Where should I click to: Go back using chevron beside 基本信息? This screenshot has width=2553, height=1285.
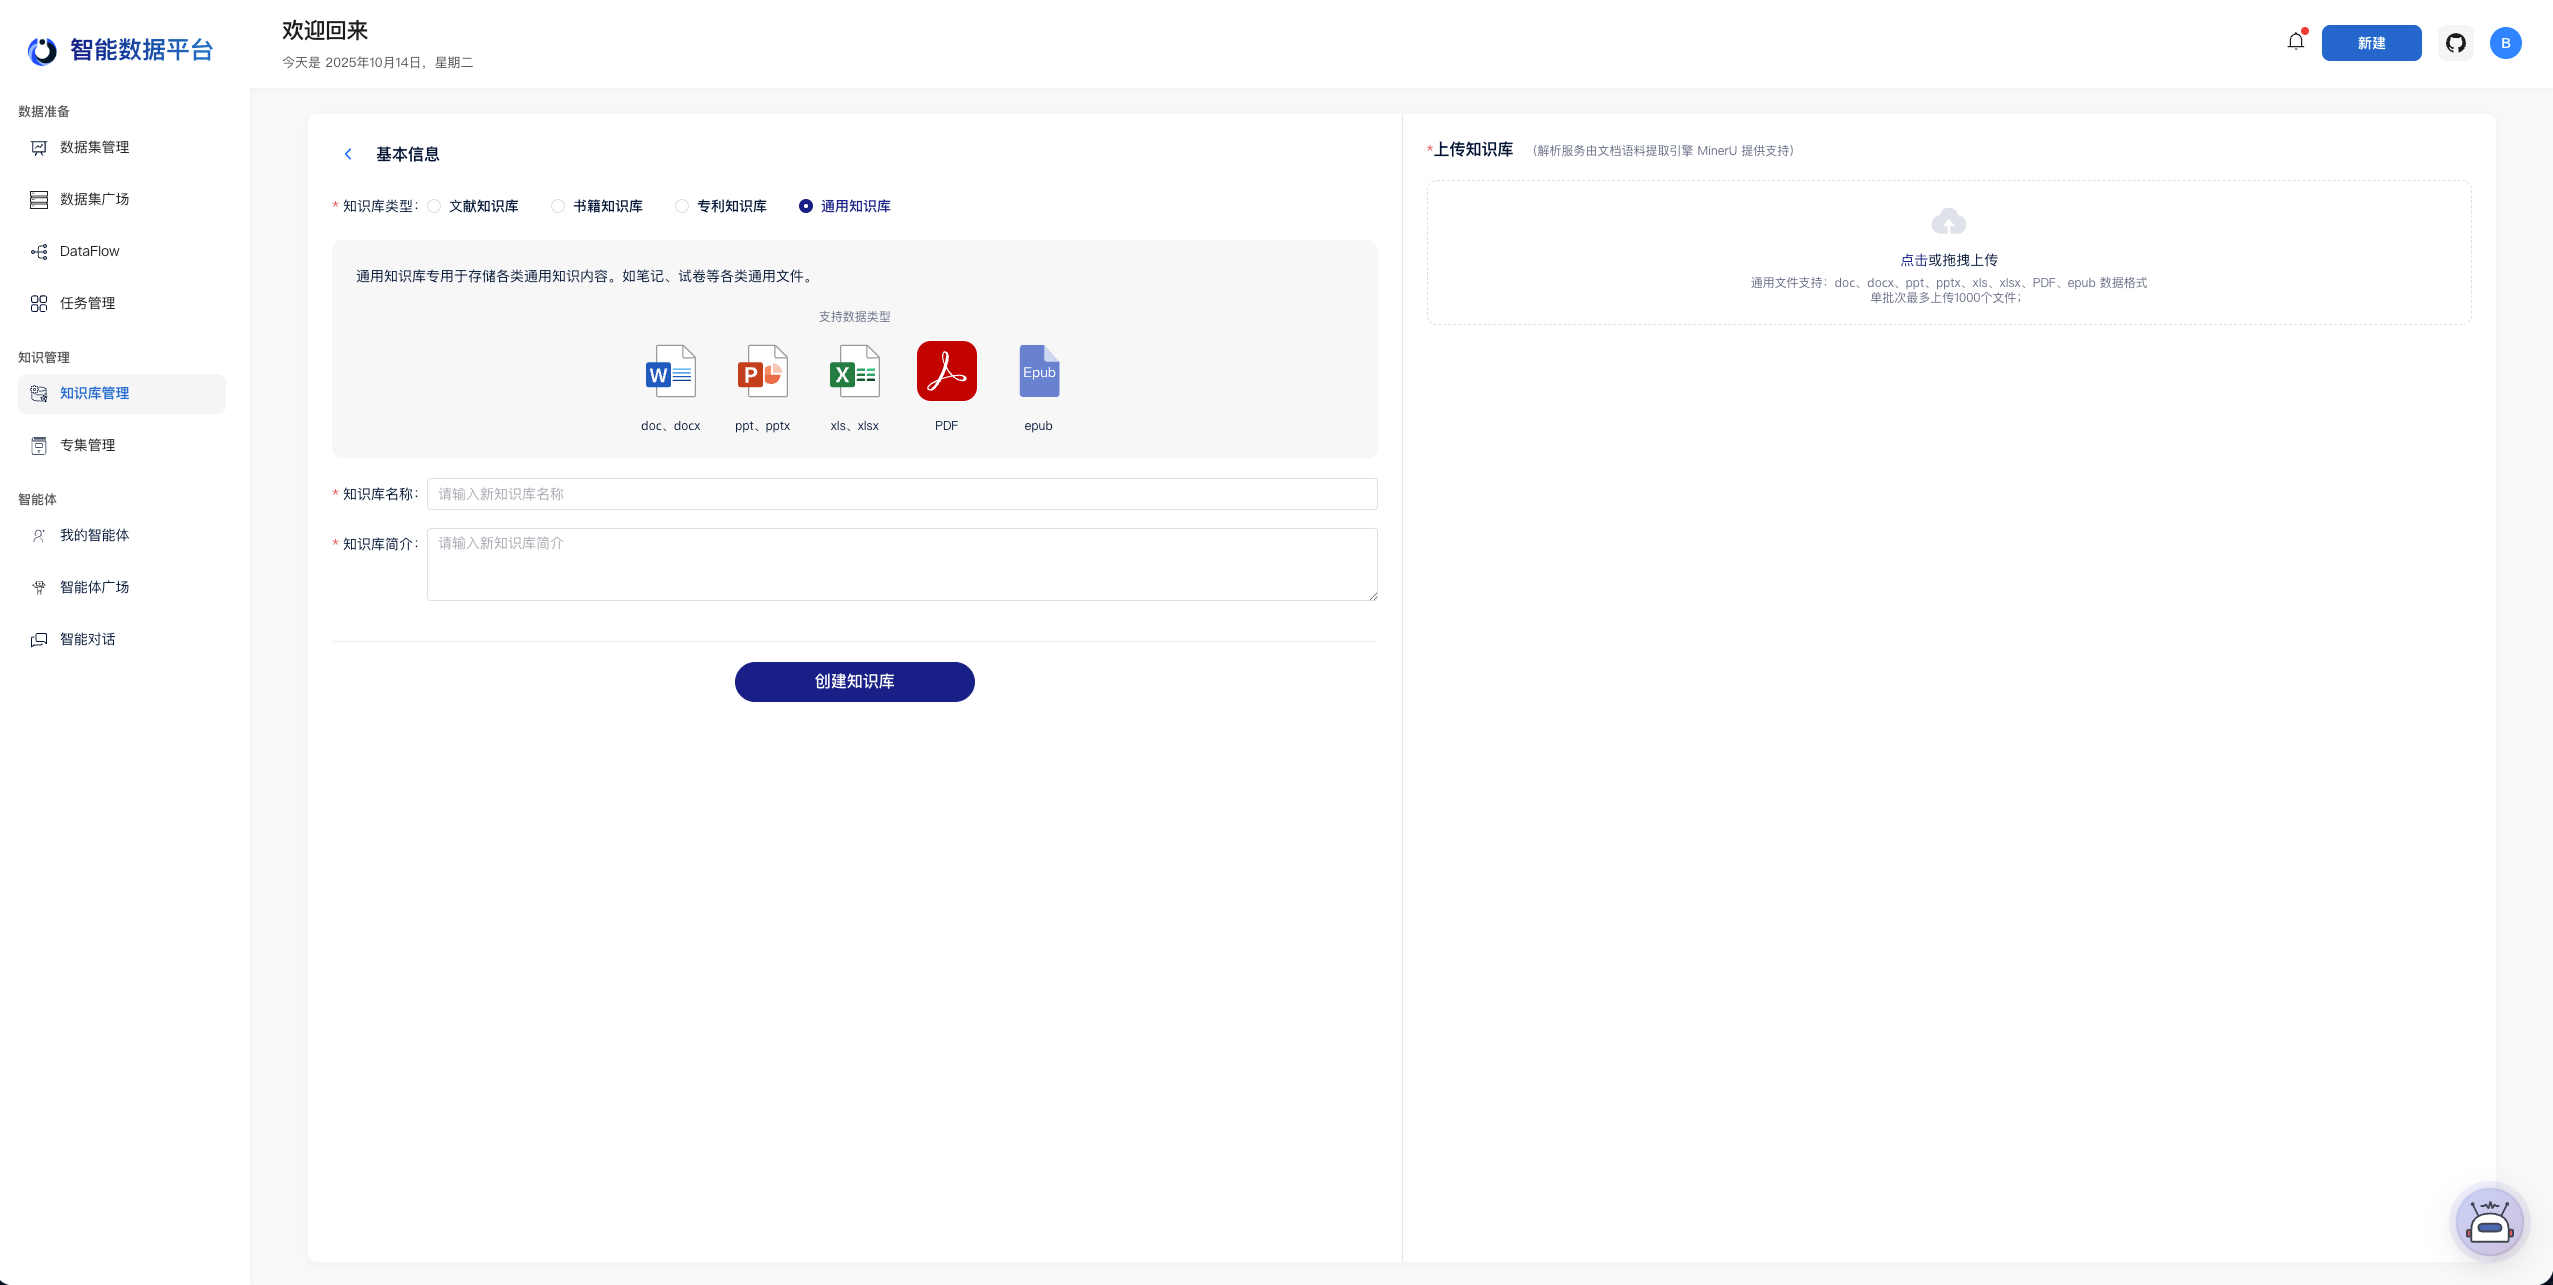[x=348, y=154]
